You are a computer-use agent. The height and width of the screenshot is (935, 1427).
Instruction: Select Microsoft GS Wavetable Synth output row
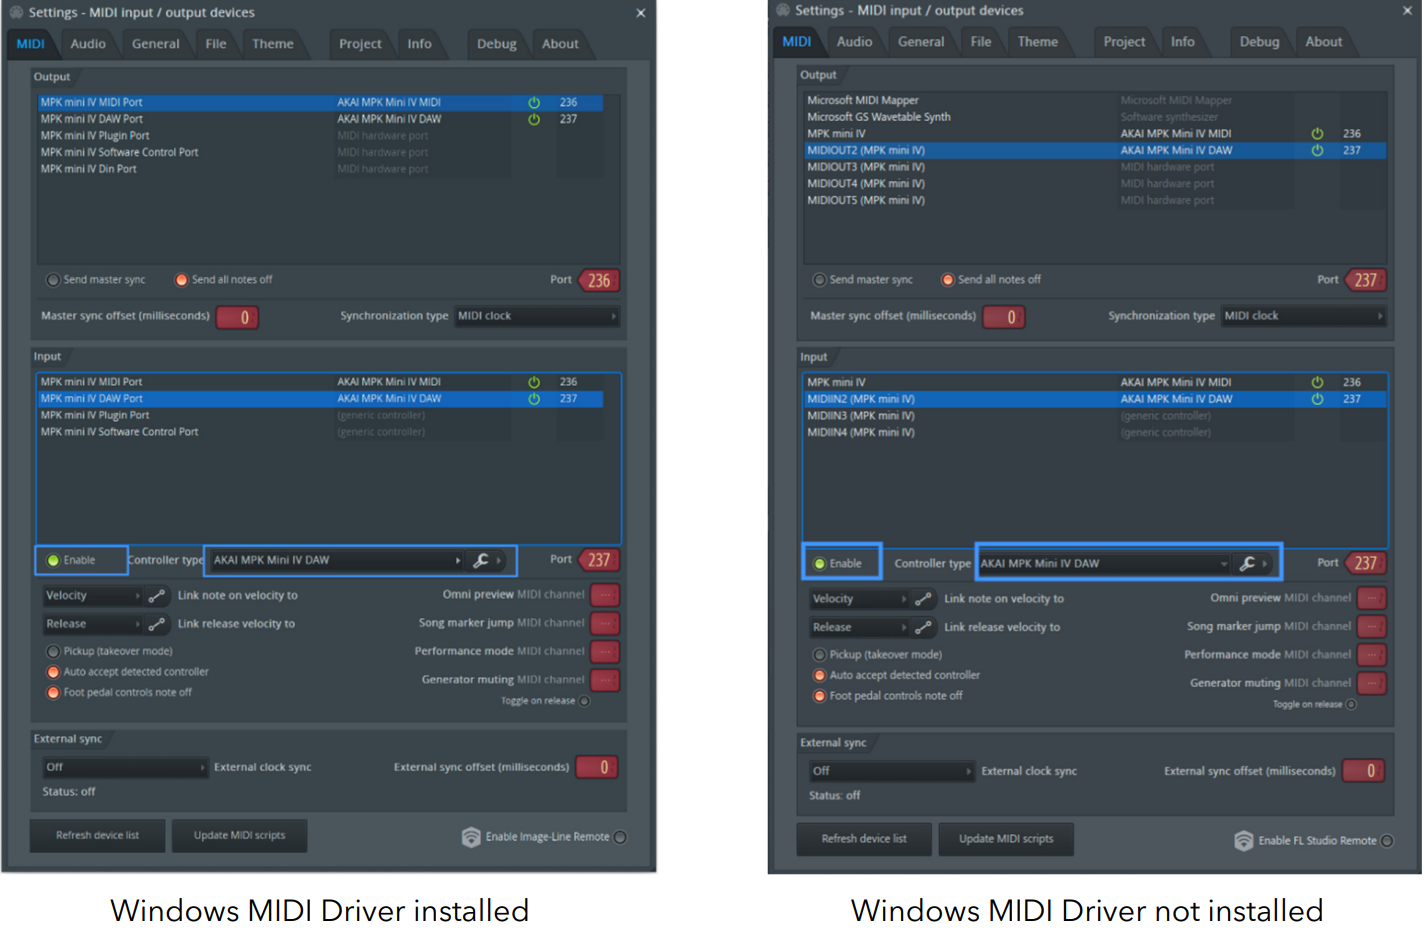pyautogui.click(x=1095, y=117)
